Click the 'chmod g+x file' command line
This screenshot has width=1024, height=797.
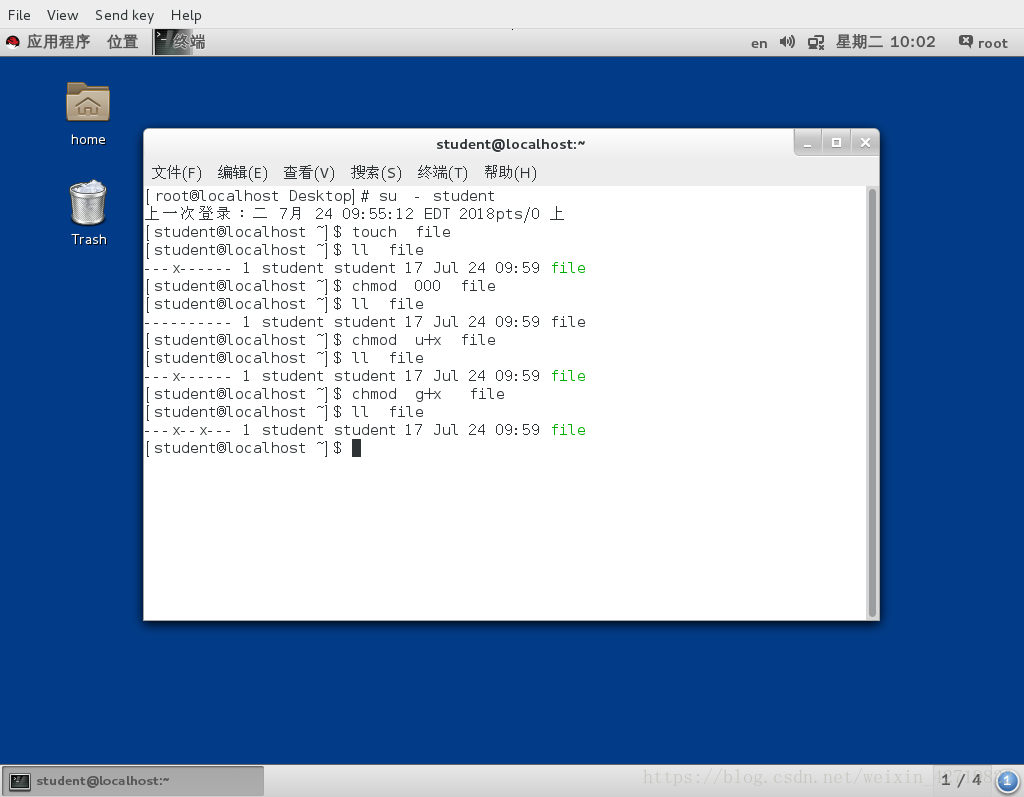pyautogui.click(x=325, y=395)
